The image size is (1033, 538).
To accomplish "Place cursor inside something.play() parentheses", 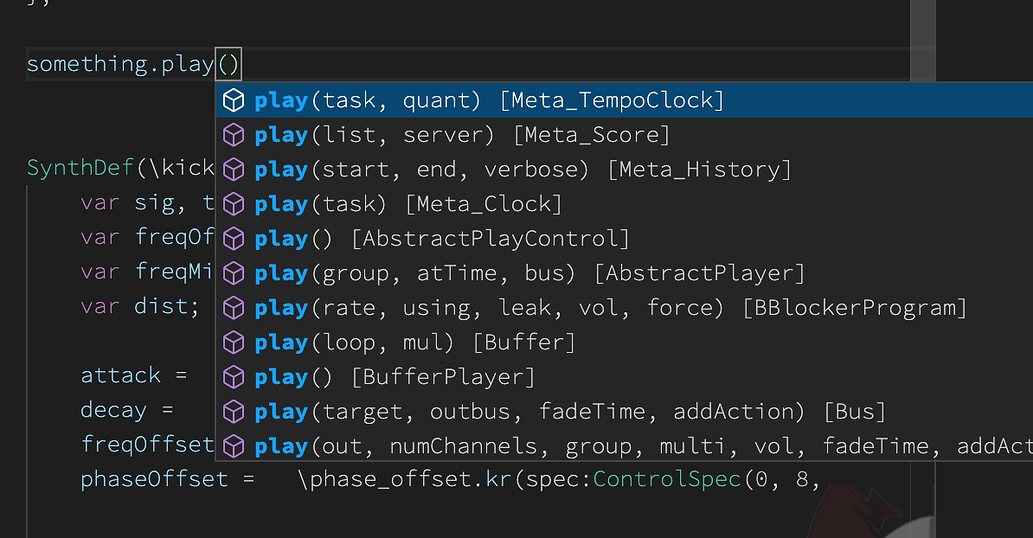I will (x=229, y=65).
